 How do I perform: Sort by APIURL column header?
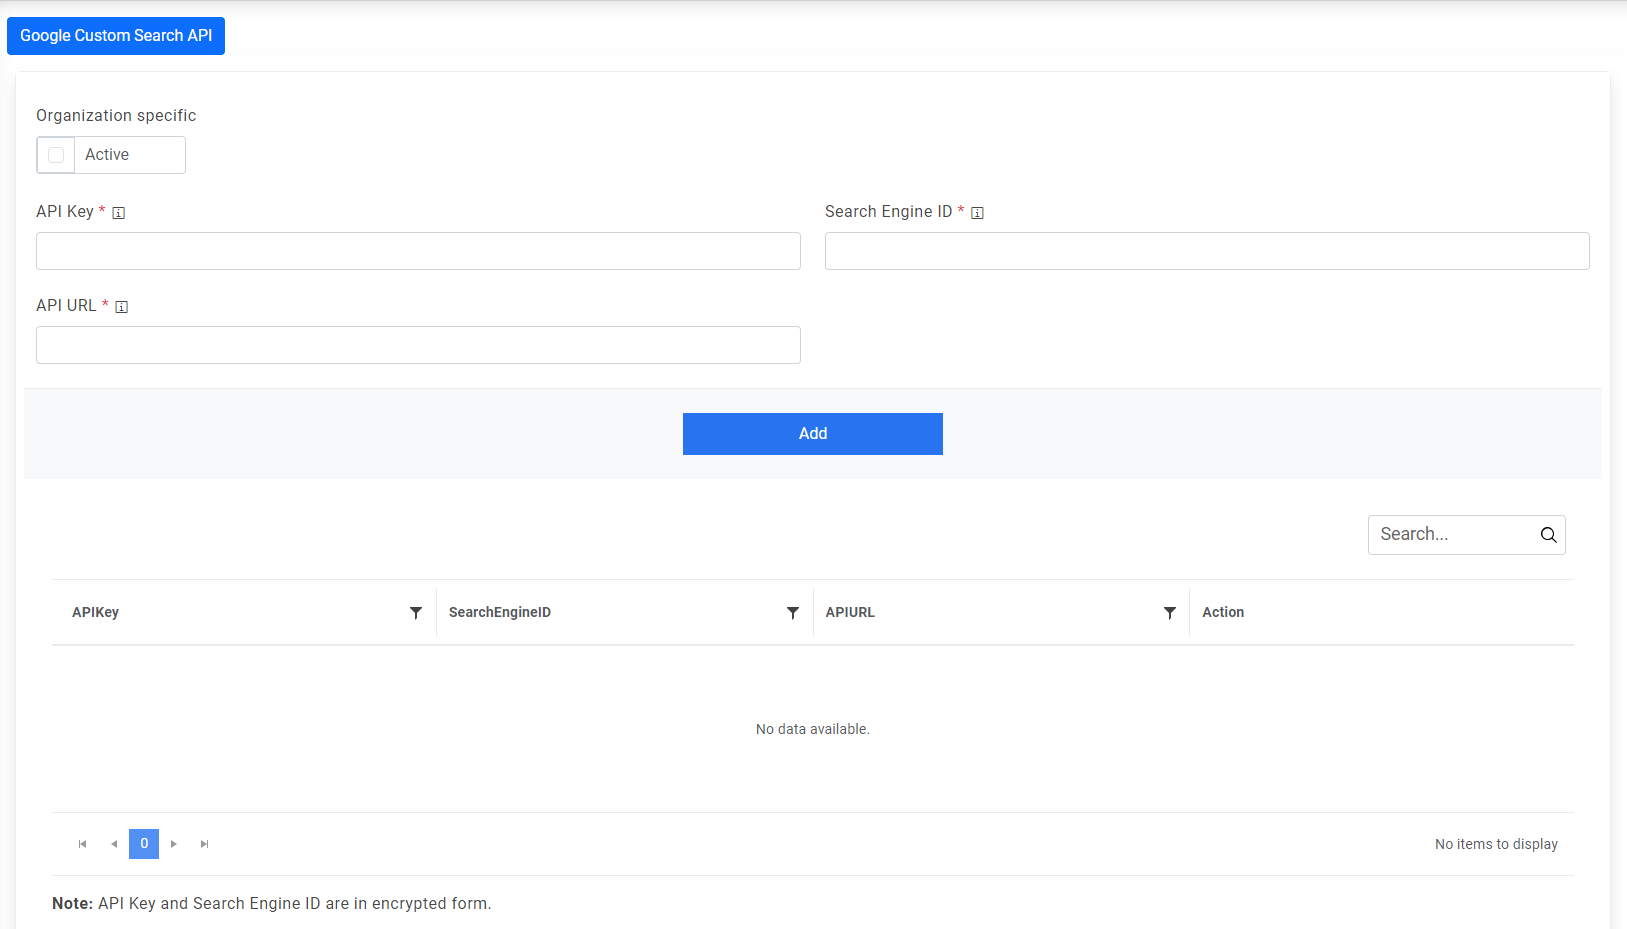(x=850, y=613)
